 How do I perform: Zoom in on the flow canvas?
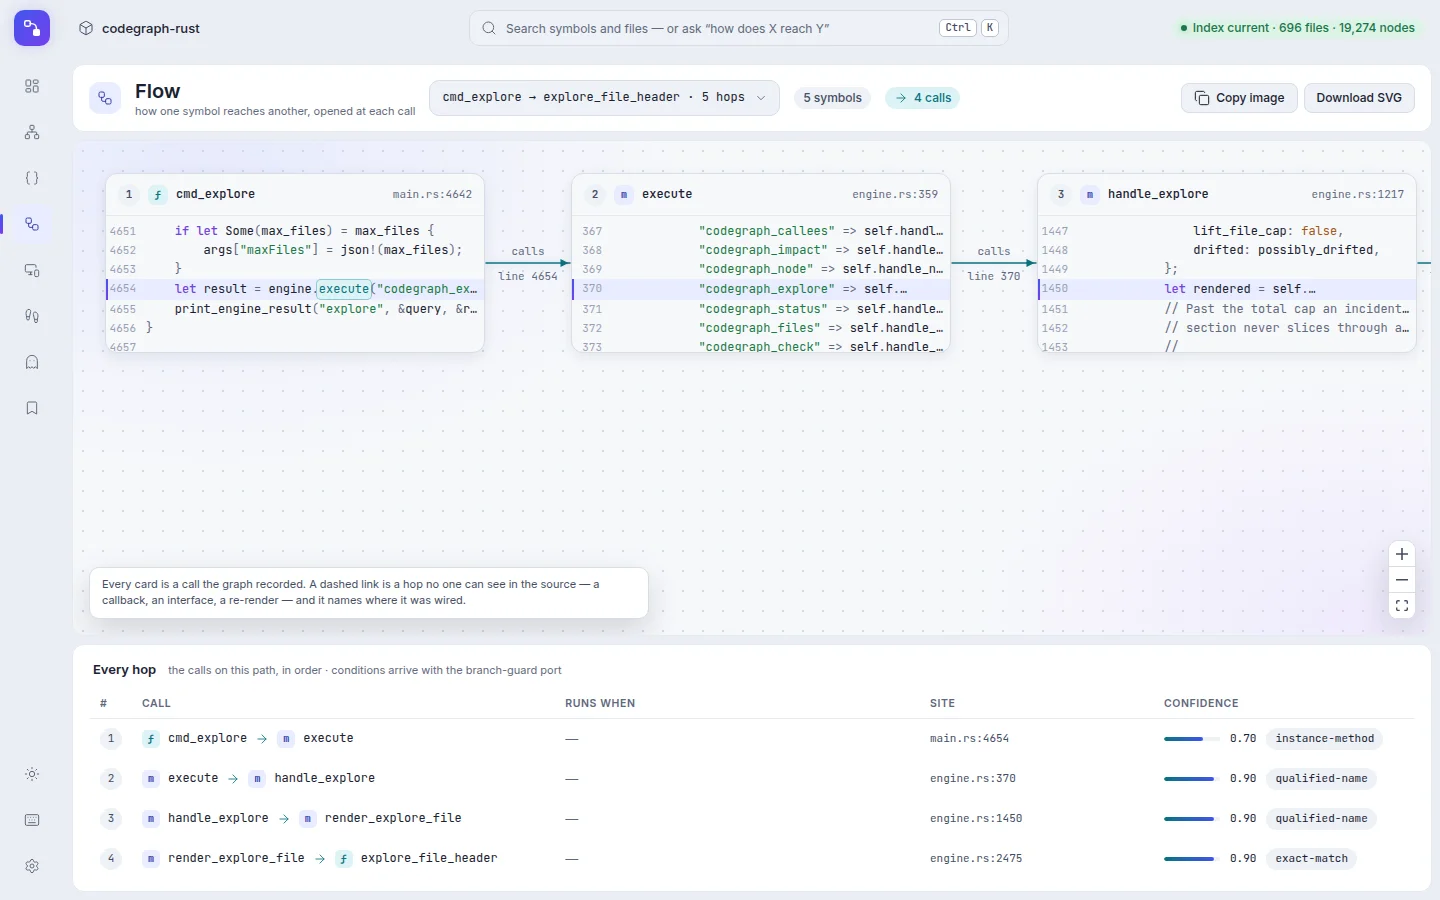pos(1402,554)
